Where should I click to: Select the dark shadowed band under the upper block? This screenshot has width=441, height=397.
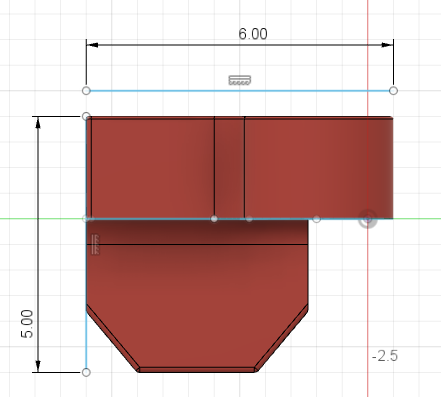(197, 232)
